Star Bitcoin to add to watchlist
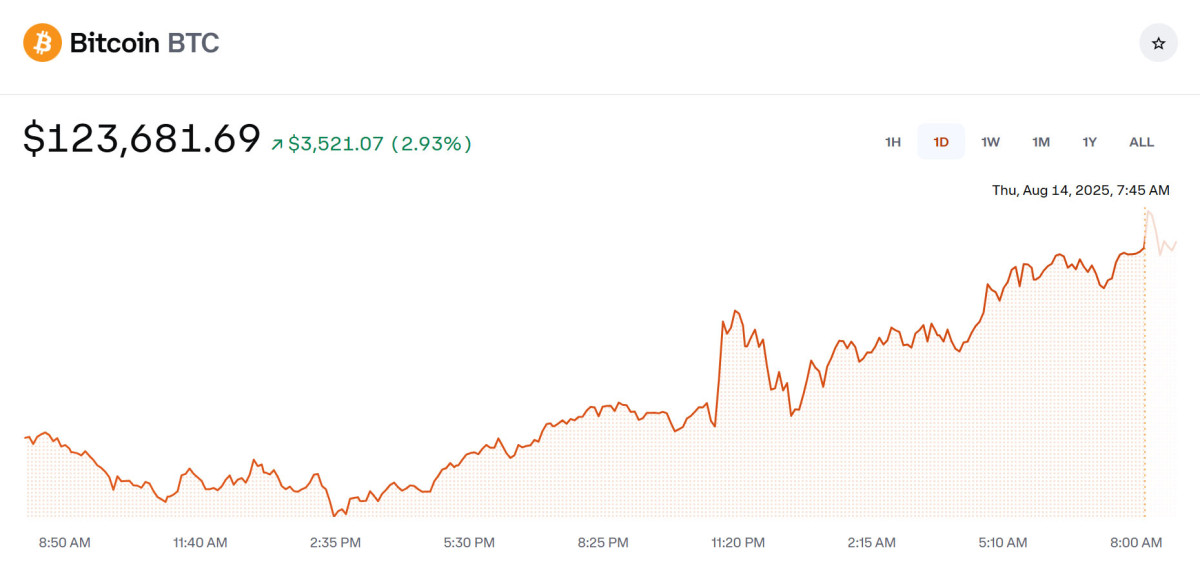Viewport: 1200px width, 566px height. coord(1158,43)
